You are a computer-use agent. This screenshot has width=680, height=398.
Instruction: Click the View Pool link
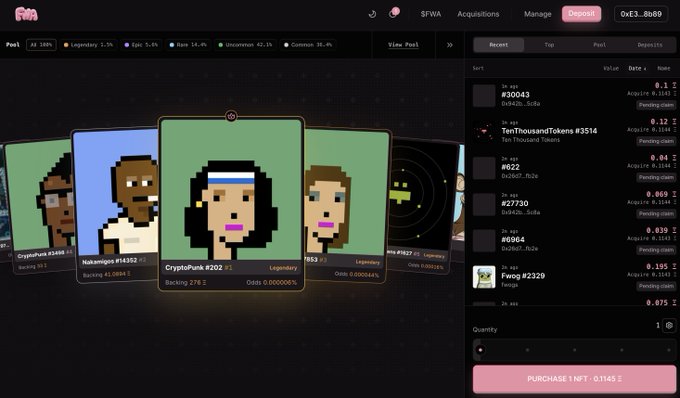(403, 45)
